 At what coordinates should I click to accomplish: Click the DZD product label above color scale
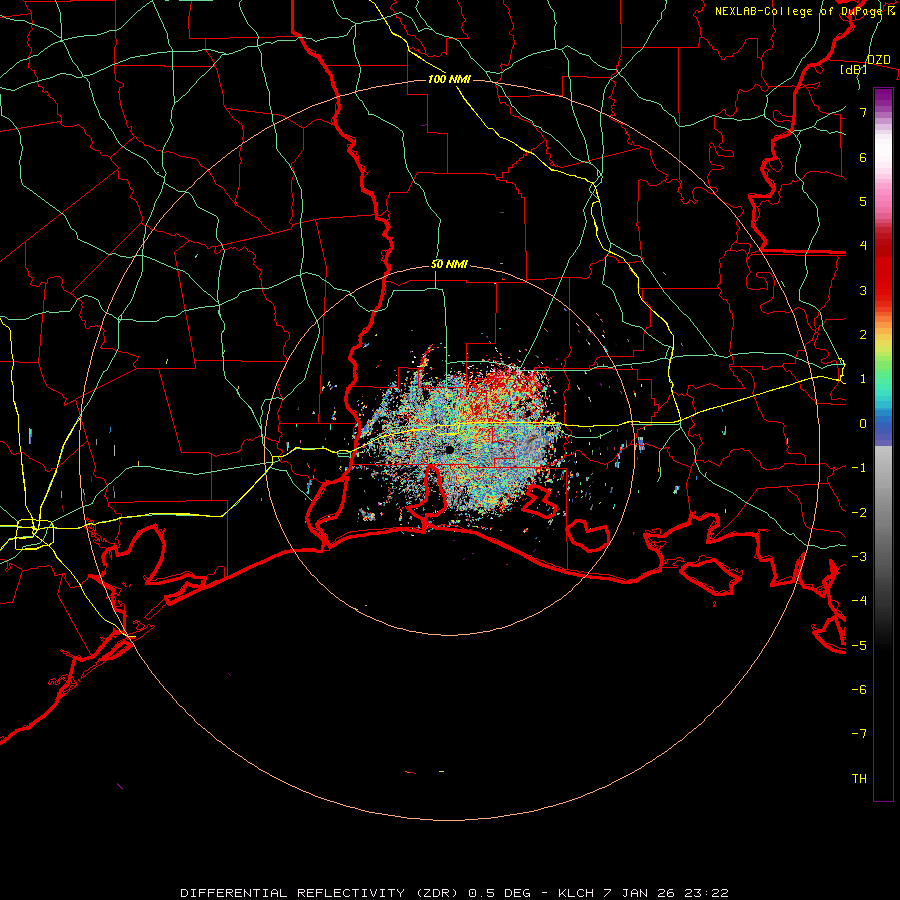pyautogui.click(x=878, y=60)
